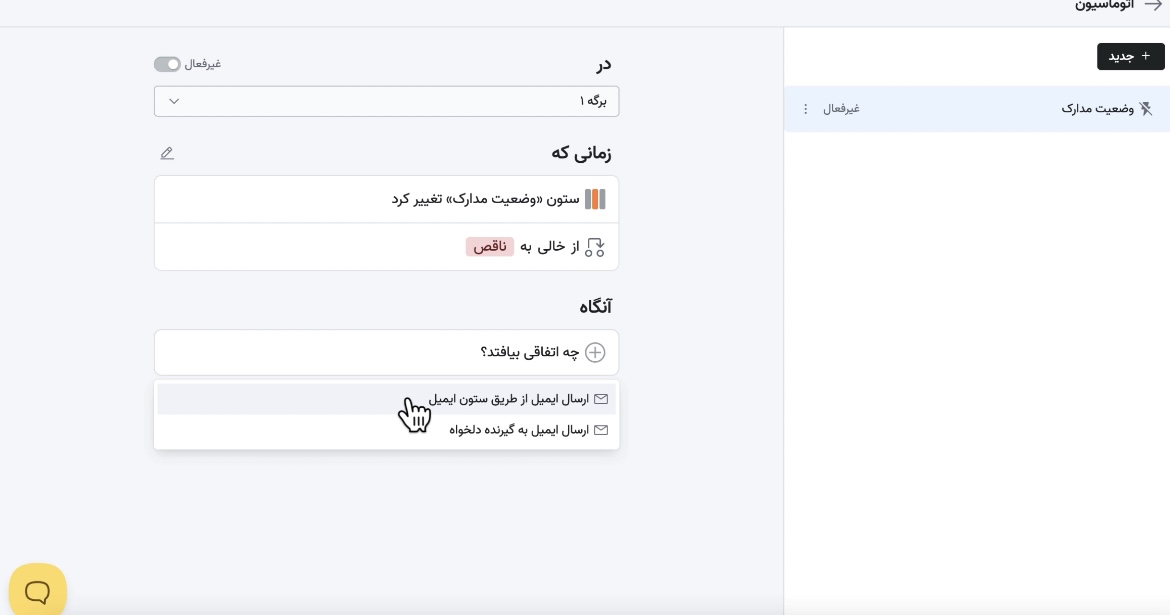Click the chevron arrow of sheet selector
The width and height of the screenshot is (1170, 615).
tap(174, 101)
